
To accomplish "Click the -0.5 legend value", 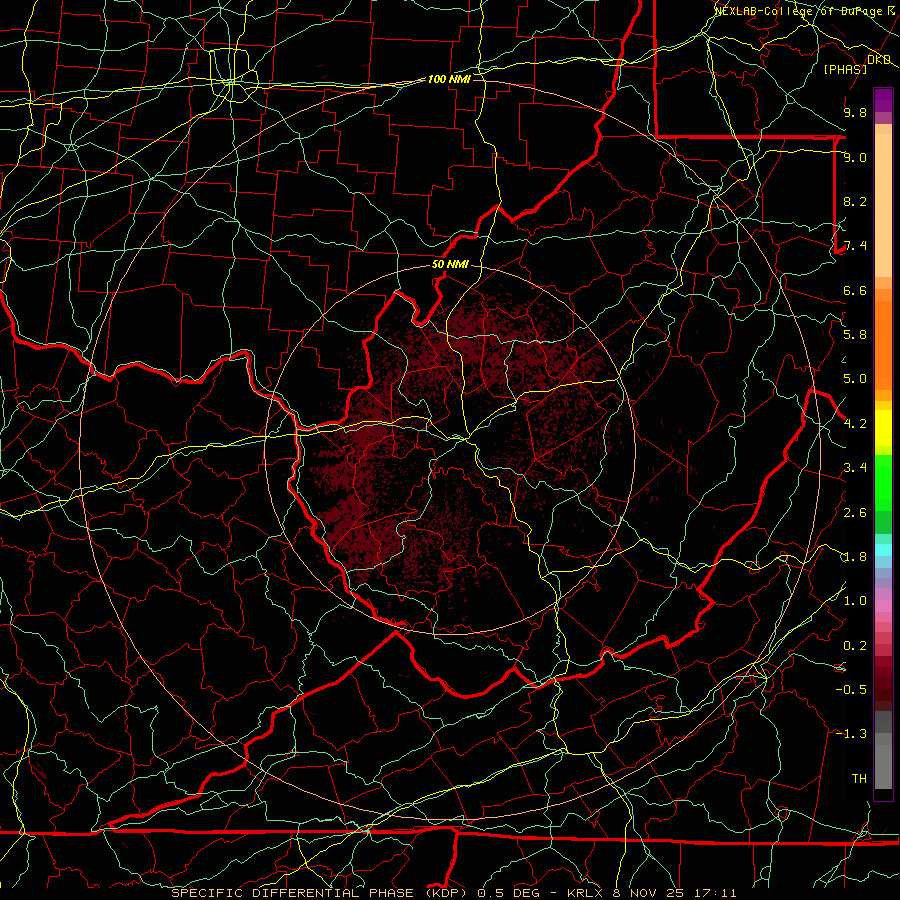I will [x=851, y=690].
